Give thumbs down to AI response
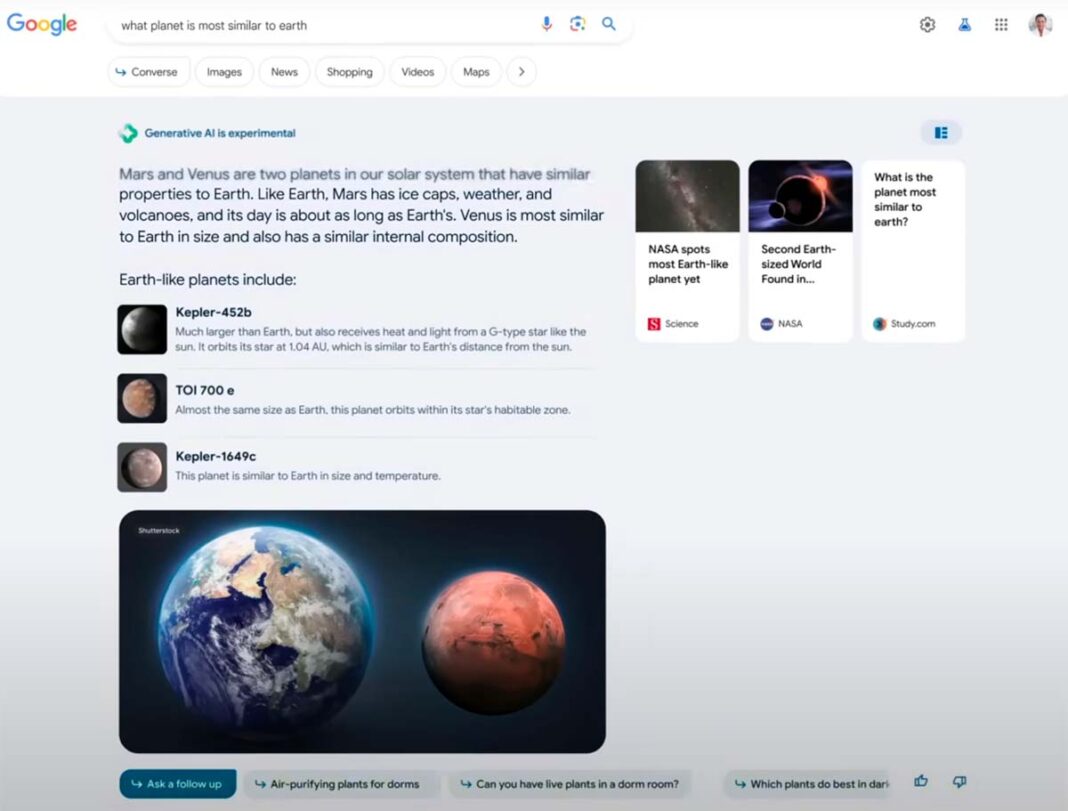1068x811 pixels. tap(959, 782)
